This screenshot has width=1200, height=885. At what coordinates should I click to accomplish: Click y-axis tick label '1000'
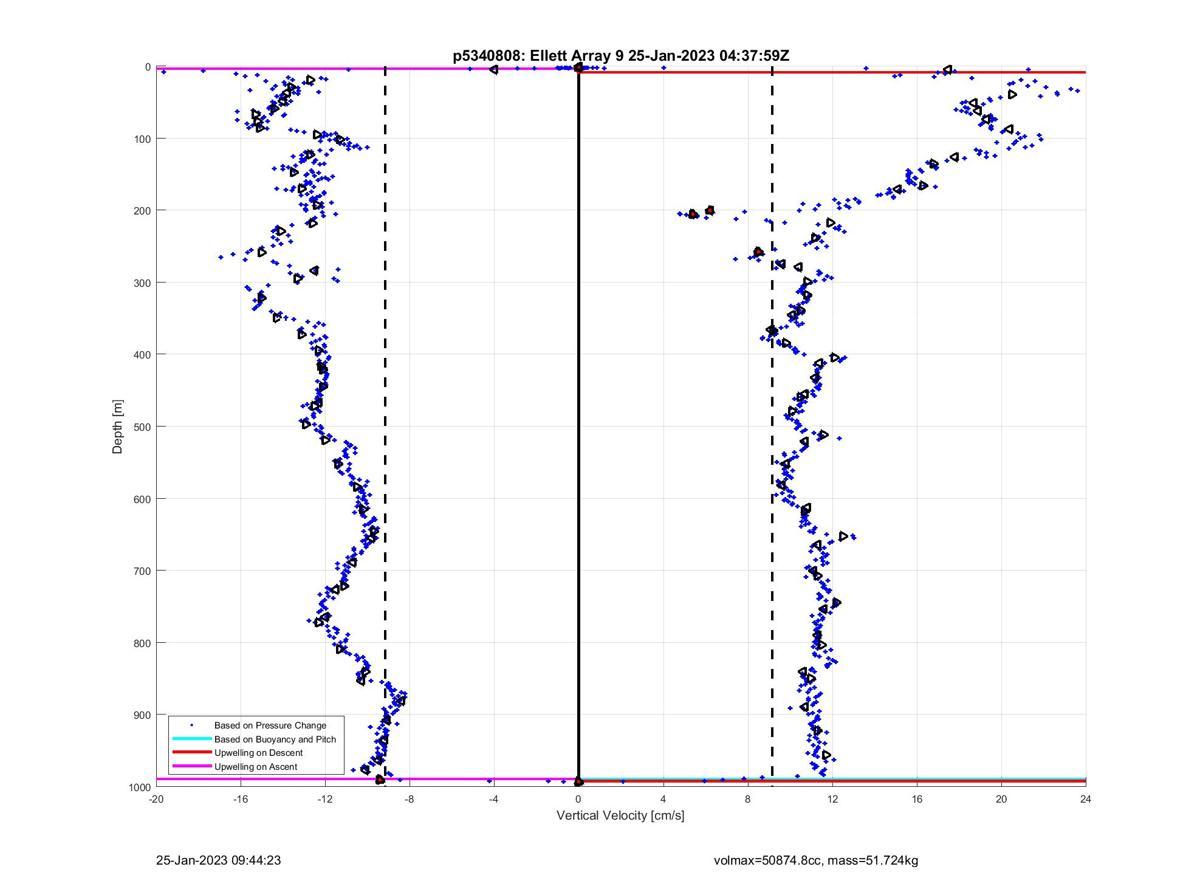coord(138,787)
